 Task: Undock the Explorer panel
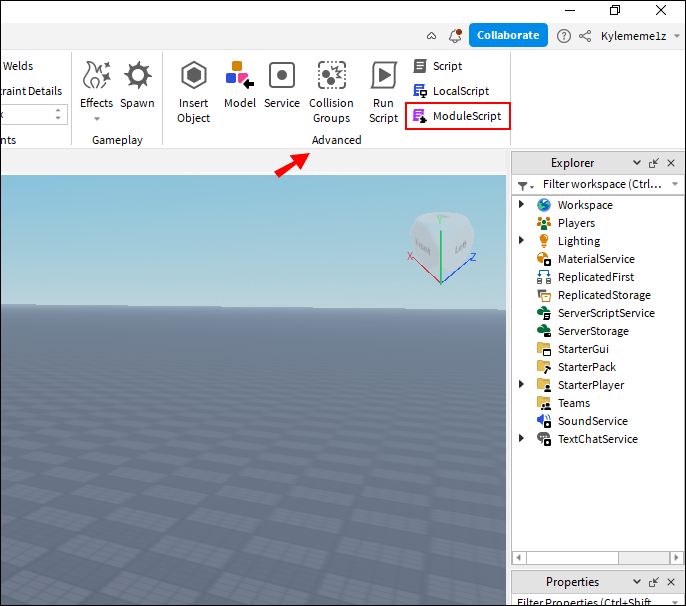[x=654, y=163]
